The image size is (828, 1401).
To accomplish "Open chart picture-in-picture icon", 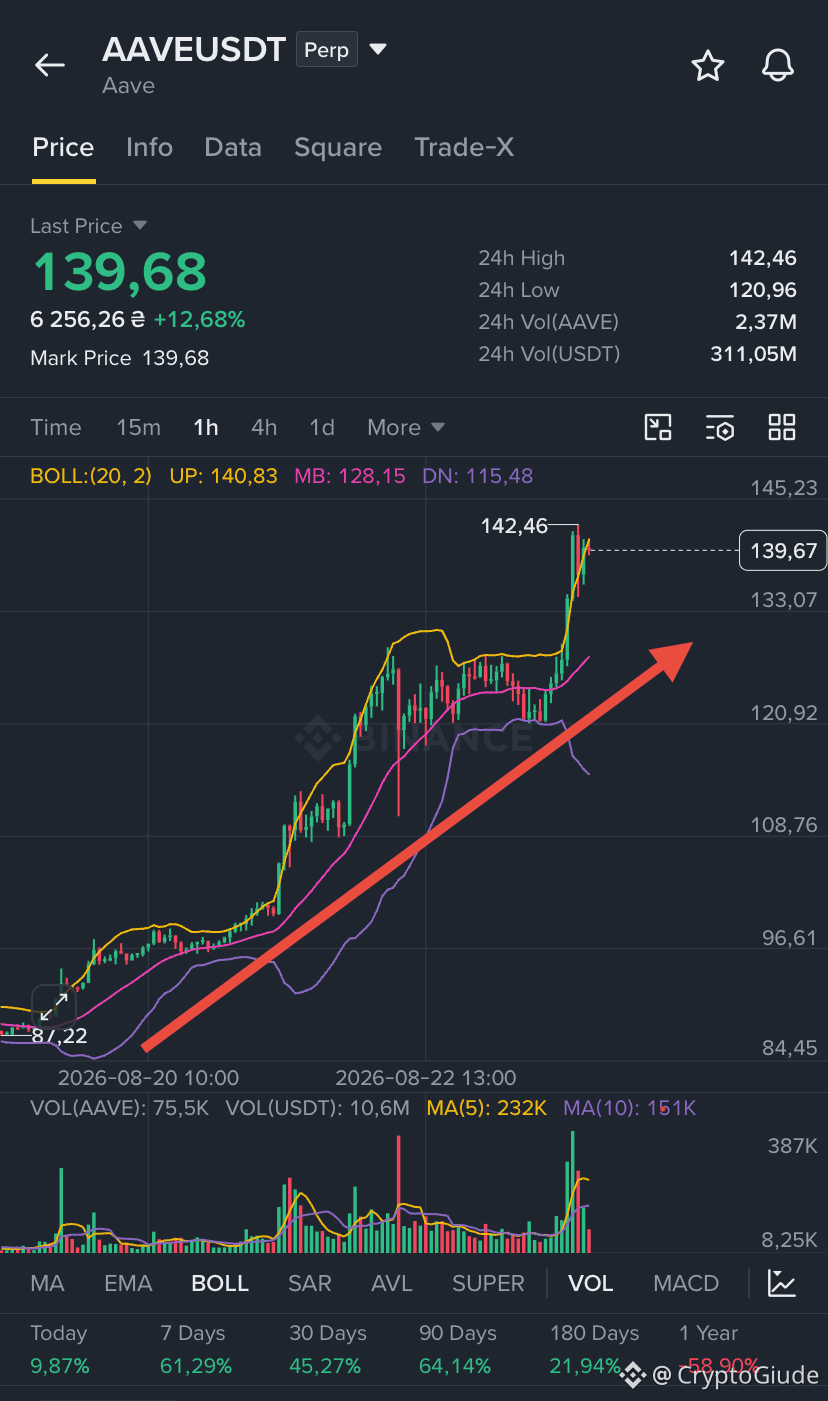I will coord(658,427).
